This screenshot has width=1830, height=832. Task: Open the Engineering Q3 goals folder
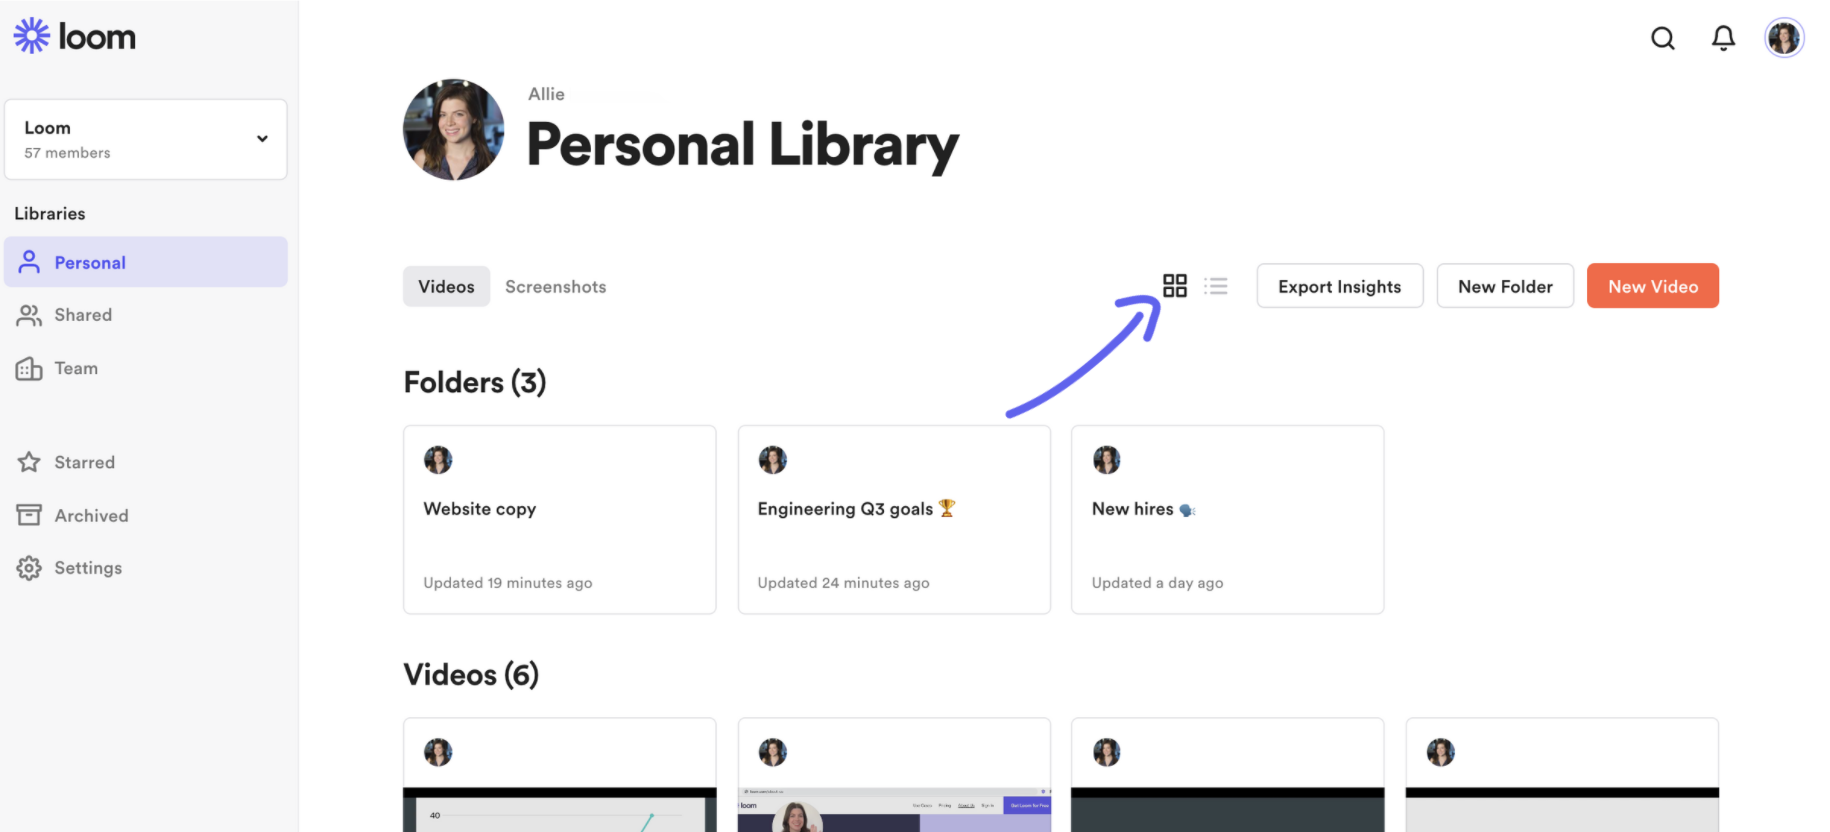coord(894,520)
